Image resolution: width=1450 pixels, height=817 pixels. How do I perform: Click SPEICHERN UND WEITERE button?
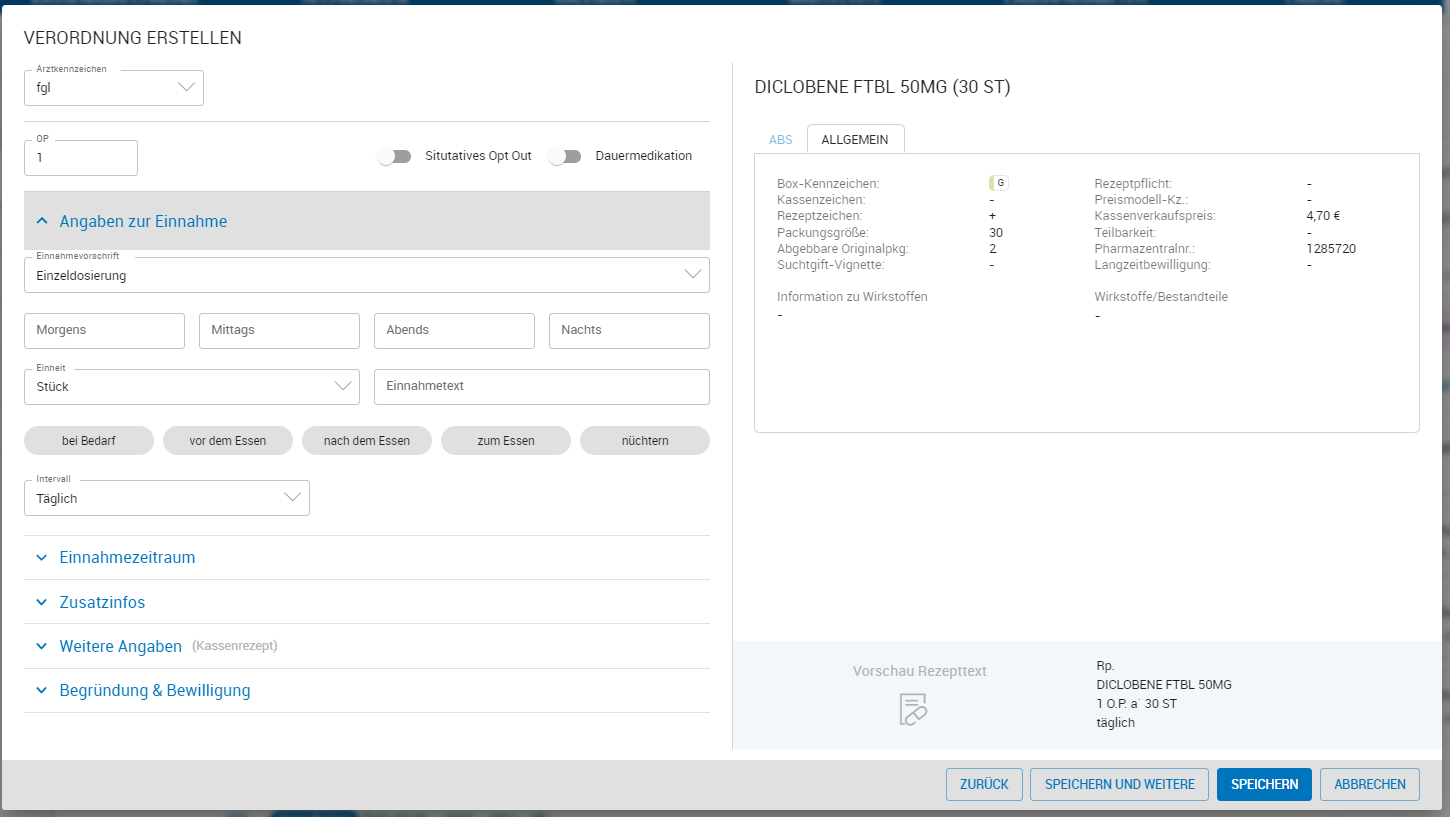[1119, 784]
